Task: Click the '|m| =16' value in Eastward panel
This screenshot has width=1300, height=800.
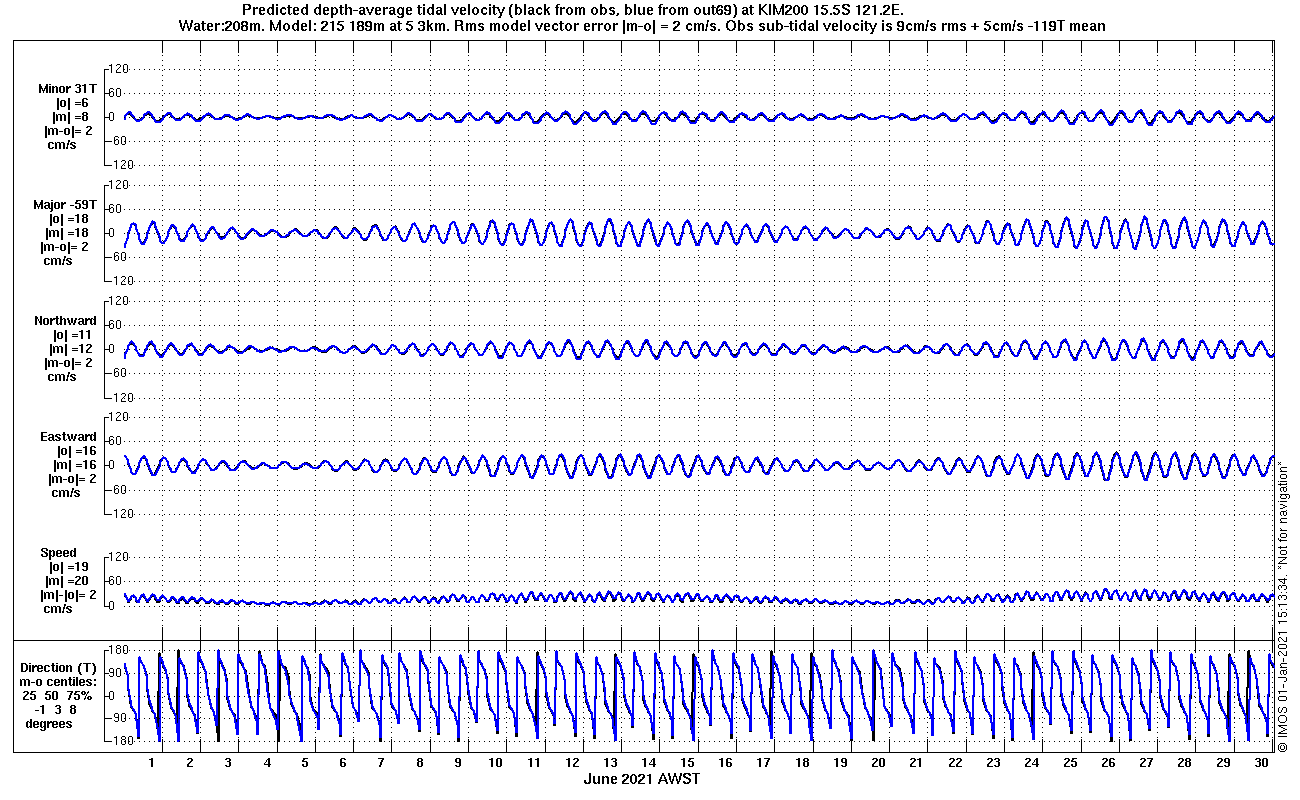Action: [76, 465]
